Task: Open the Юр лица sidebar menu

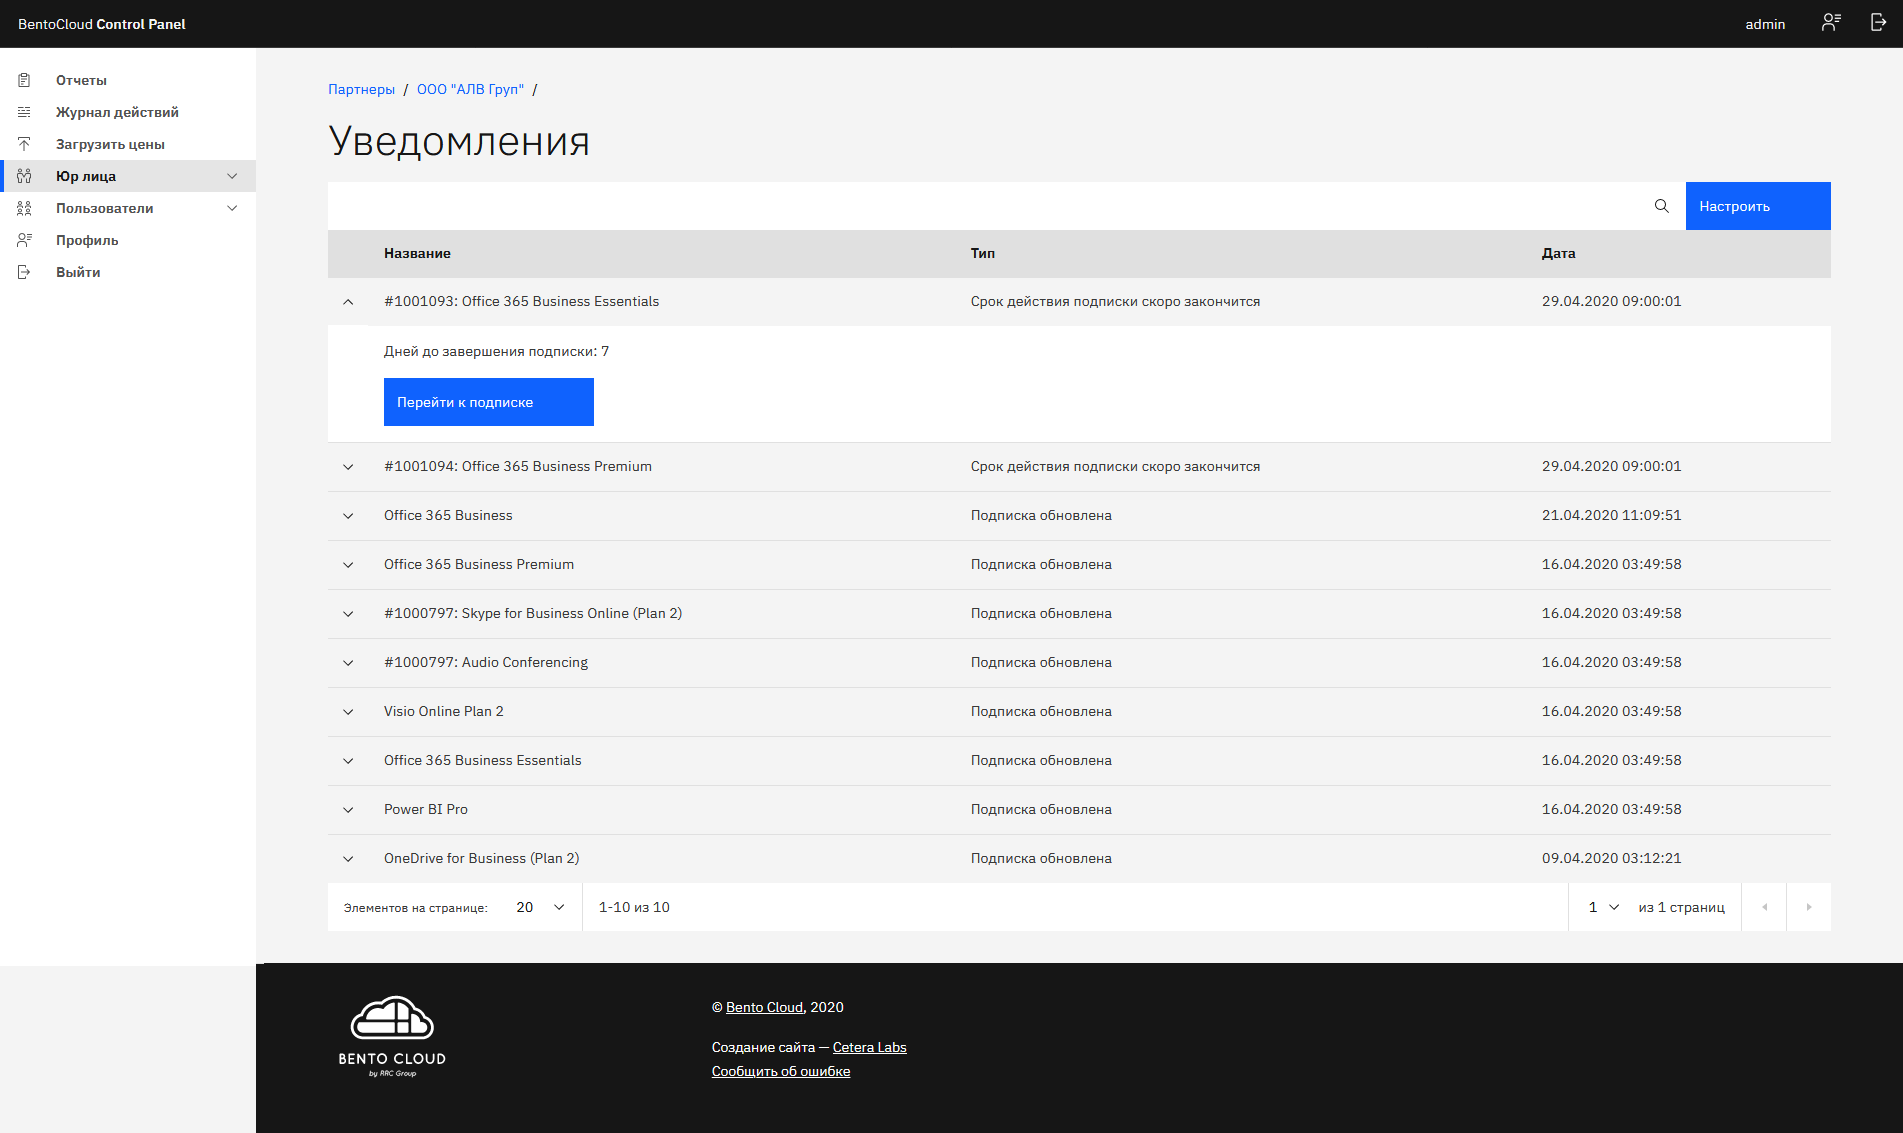Action: [x=232, y=176]
